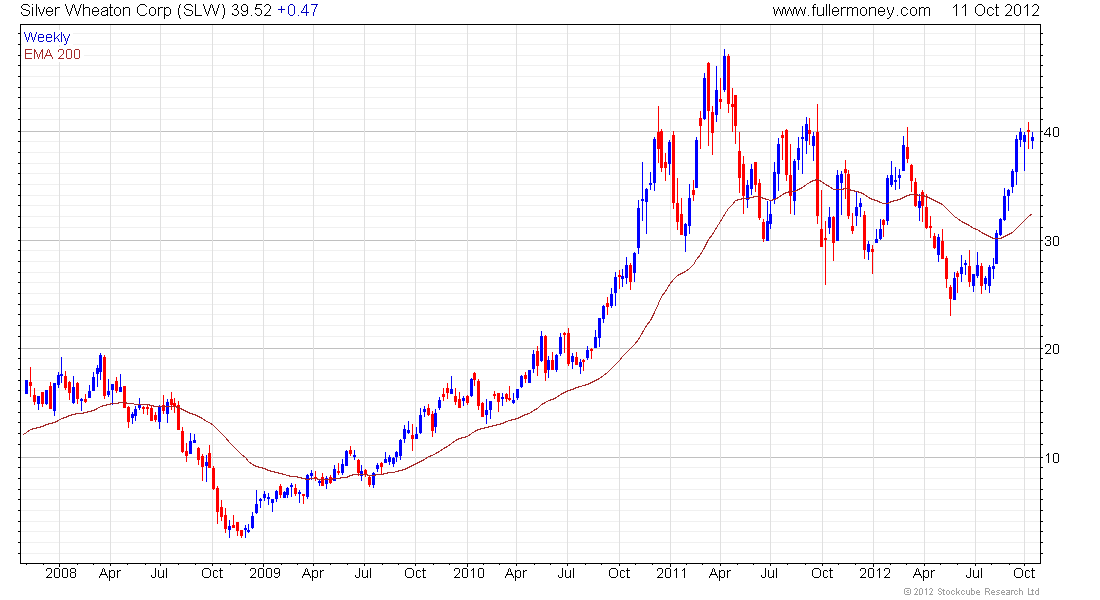Select the final Oct label after 2012
The image size is (1100, 600).
[1024, 573]
